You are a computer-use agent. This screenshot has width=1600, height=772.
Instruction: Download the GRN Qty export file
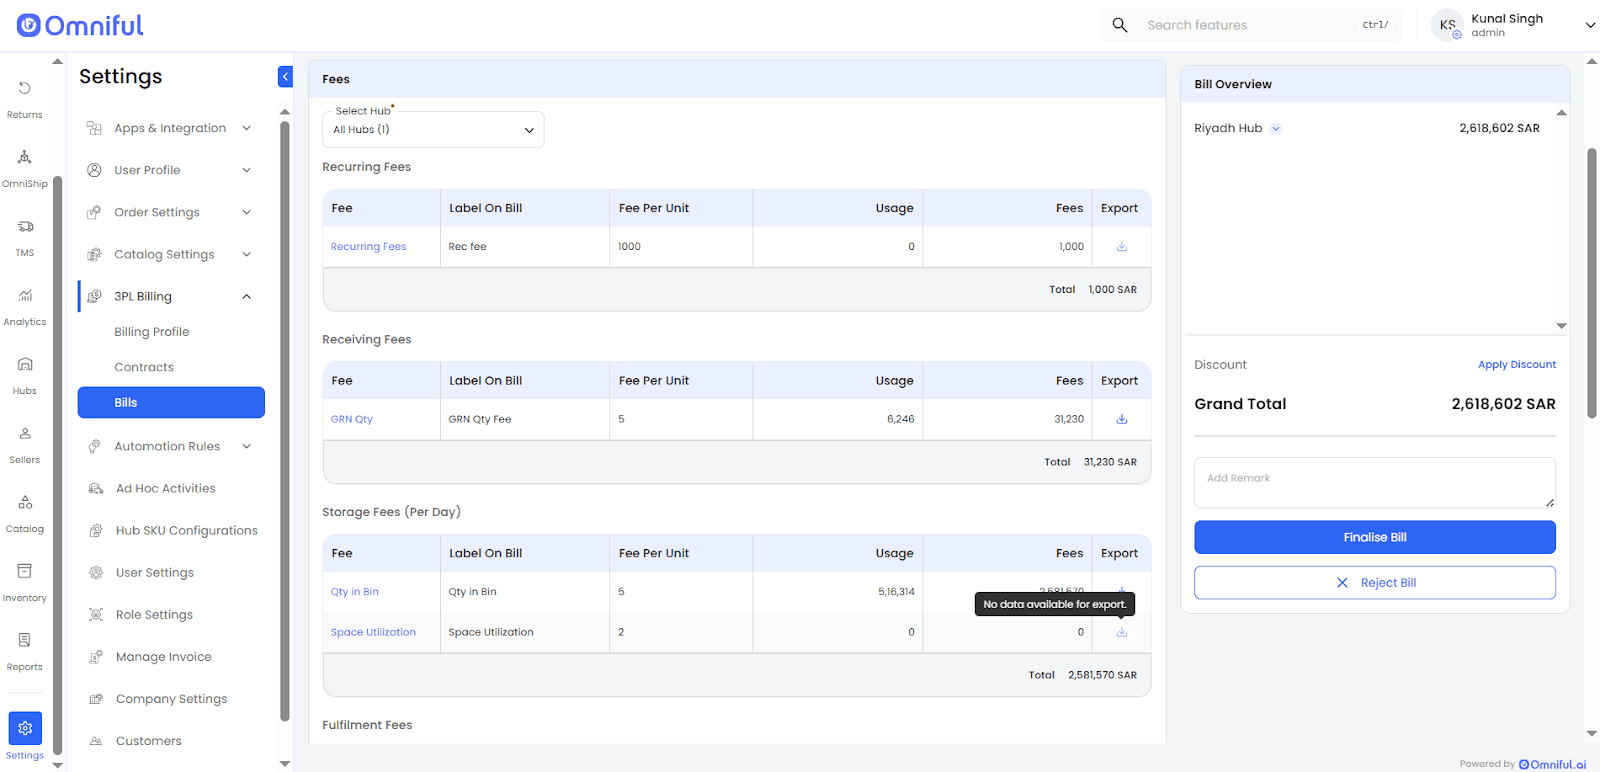coord(1121,419)
